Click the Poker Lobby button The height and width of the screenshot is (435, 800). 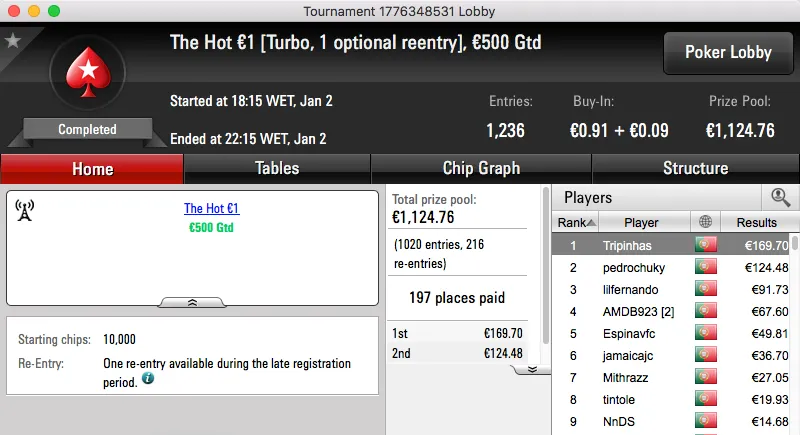[x=727, y=53]
